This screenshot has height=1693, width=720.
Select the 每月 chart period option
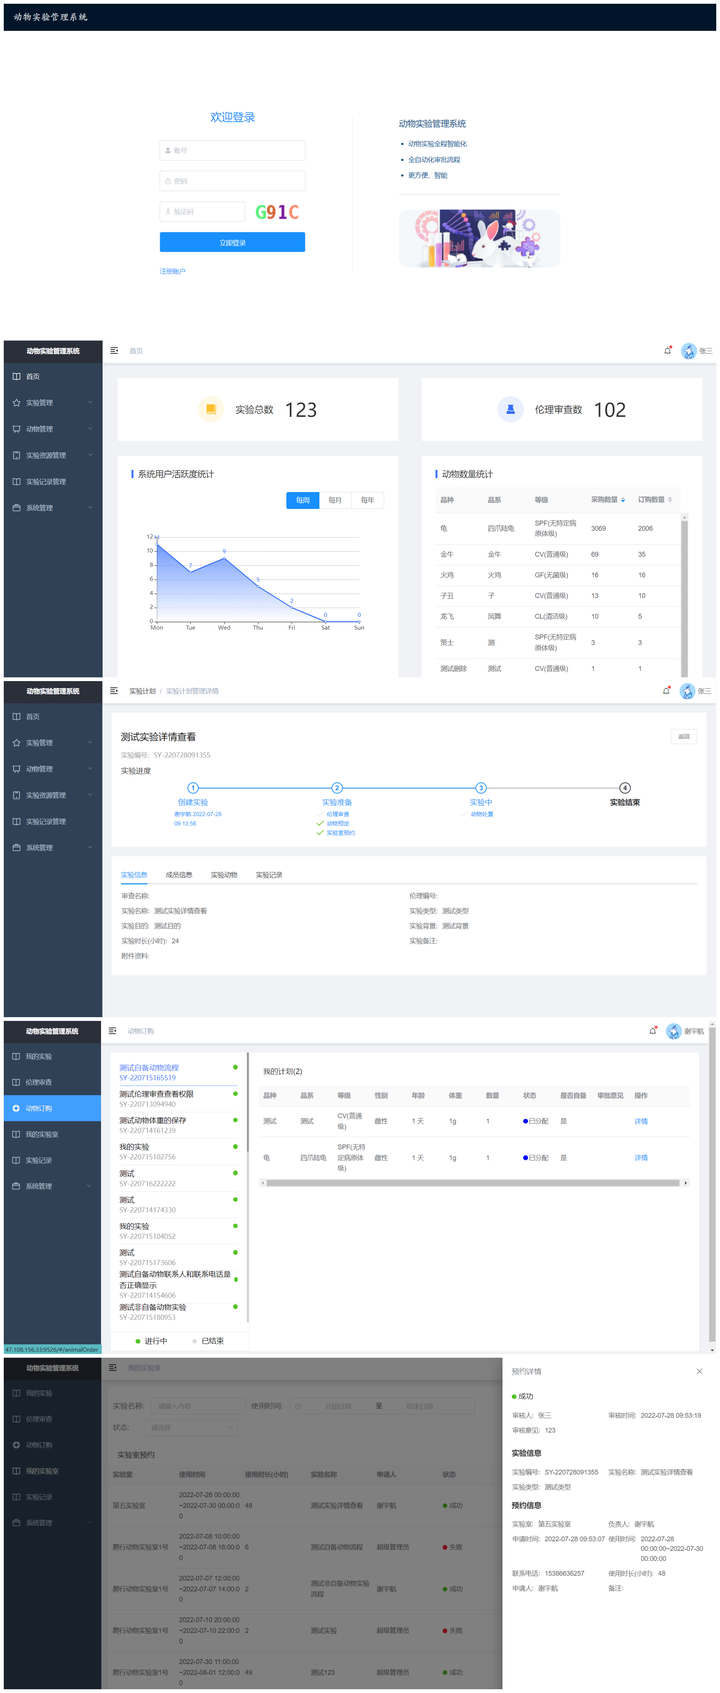335,500
